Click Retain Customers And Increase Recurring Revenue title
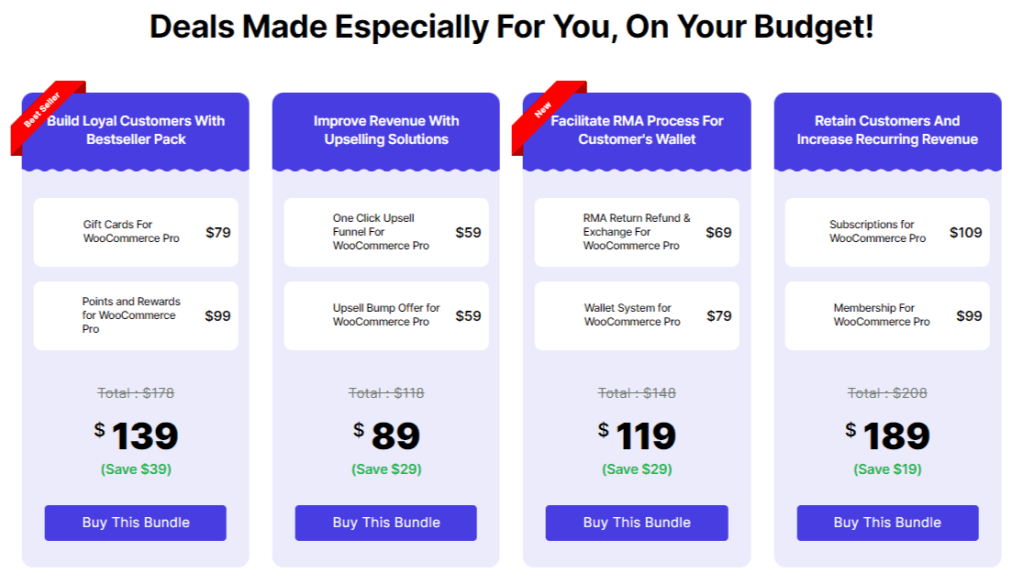The image size is (1024, 584). coord(887,130)
